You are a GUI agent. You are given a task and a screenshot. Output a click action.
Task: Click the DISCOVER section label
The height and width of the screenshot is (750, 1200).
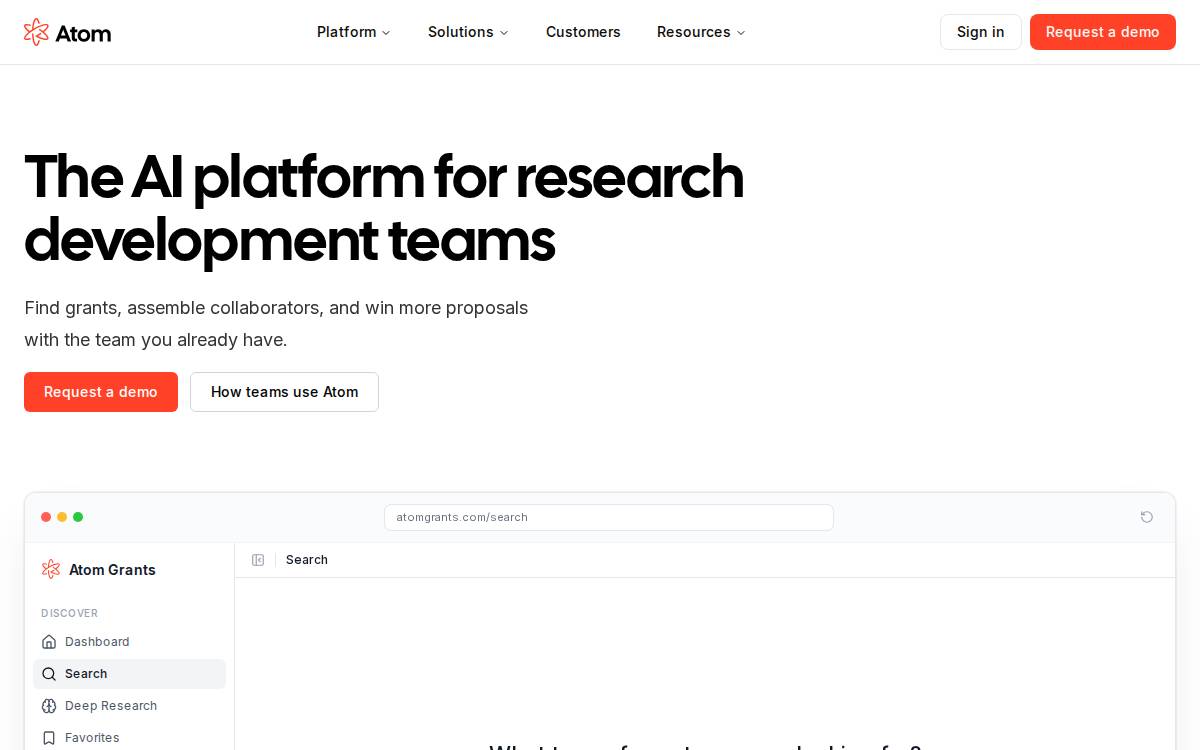(x=70, y=613)
